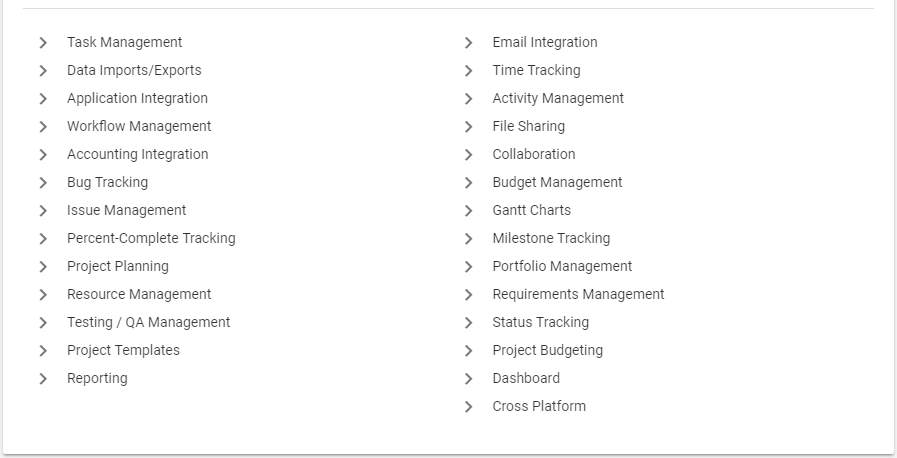The image size is (897, 458).
Task: Select the Accounting Integration item
Action: pos(137,154)
